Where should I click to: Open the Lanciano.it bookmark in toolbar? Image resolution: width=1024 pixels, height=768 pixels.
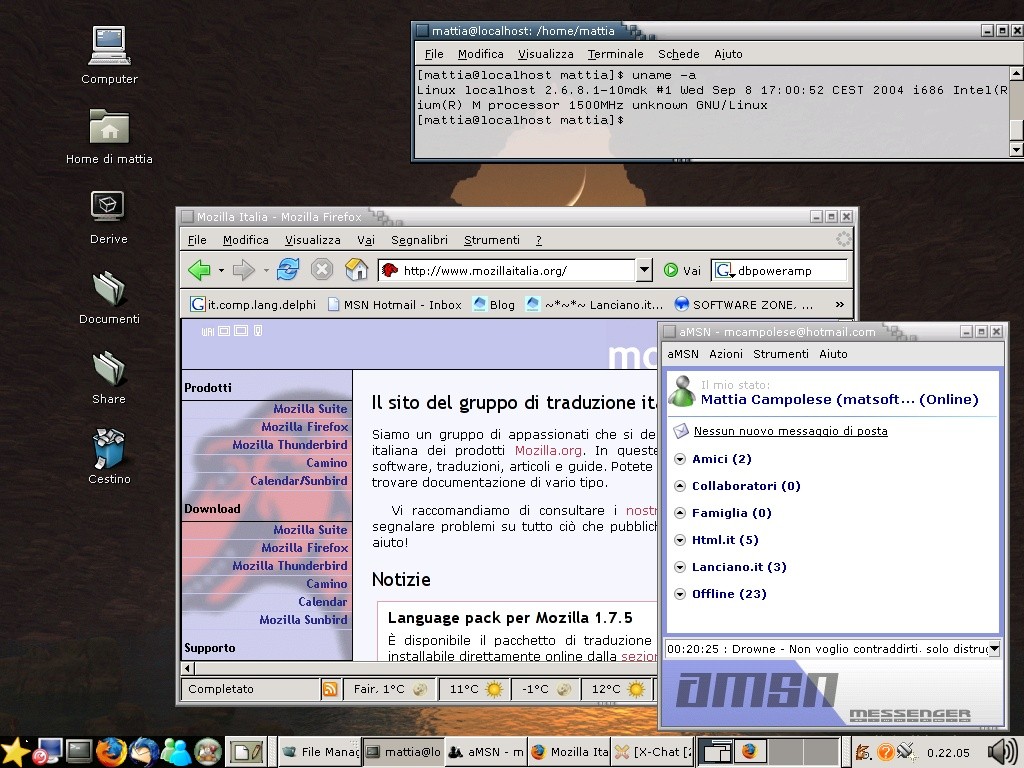tap(594, 304)
